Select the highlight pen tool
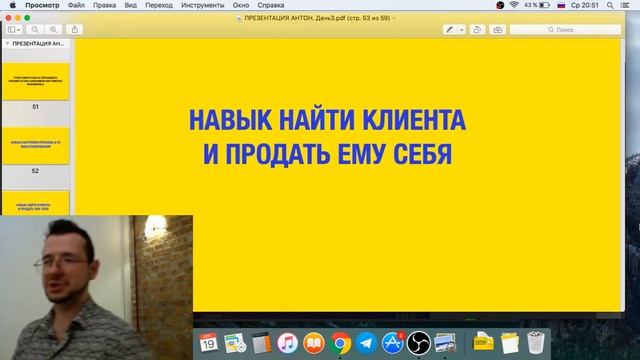Screen dimensions: 640x360 point(450,29)
